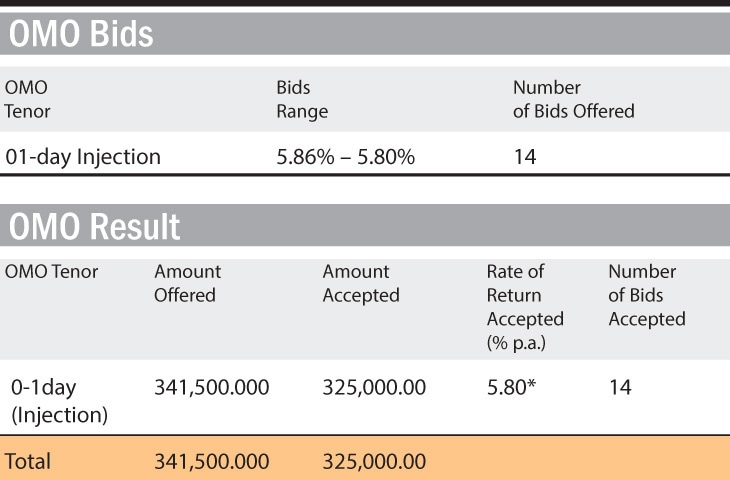This screenshot has height=480, width=730.
Task: Click the OMO Bids section header
Action: point(81,34)
